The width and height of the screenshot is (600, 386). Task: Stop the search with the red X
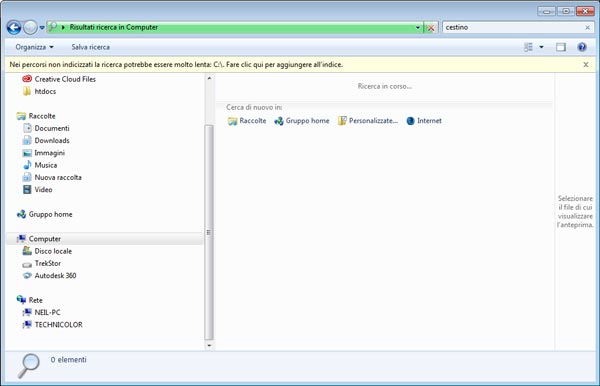(x=431, y=28)
